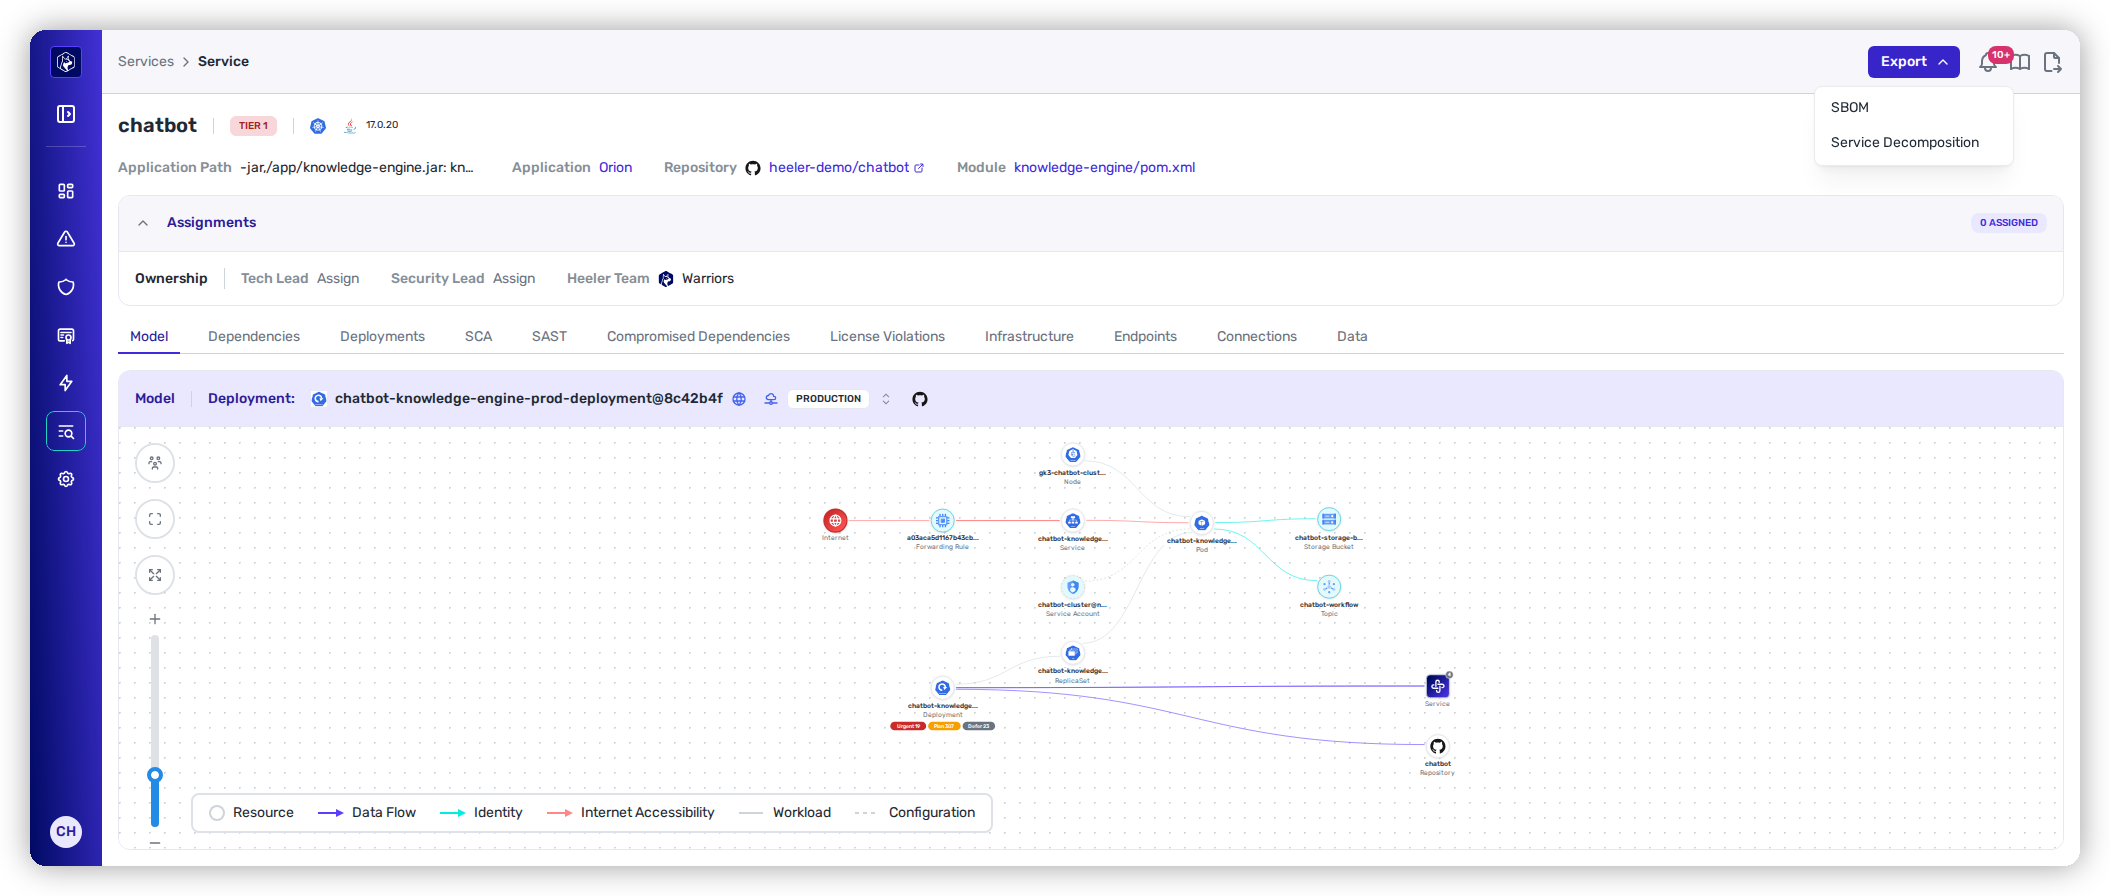Image resolution: width=2110 pixels, height=896 pixels.
Task: Click the Heeler logo in sidebar
Action: 66,62
